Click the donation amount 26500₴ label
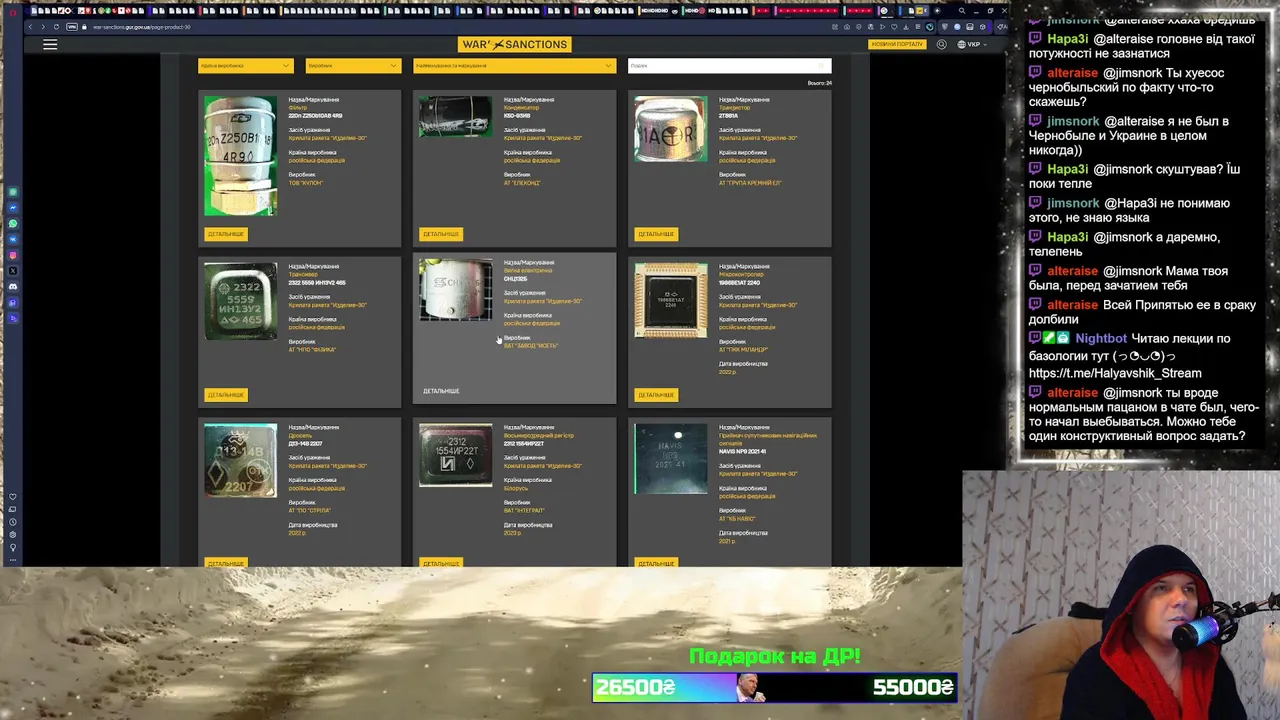Screen dimensions: 1280x720 pyautogui.click(x=635, y=688)
